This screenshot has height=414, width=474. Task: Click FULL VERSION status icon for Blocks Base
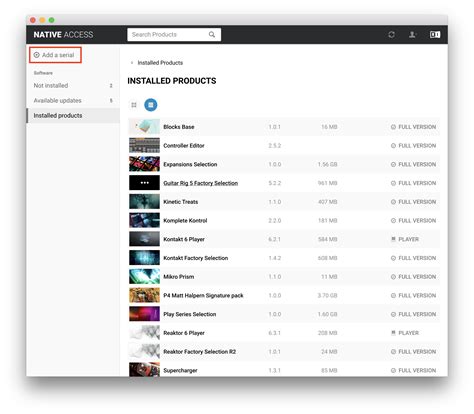pos(393,127)
